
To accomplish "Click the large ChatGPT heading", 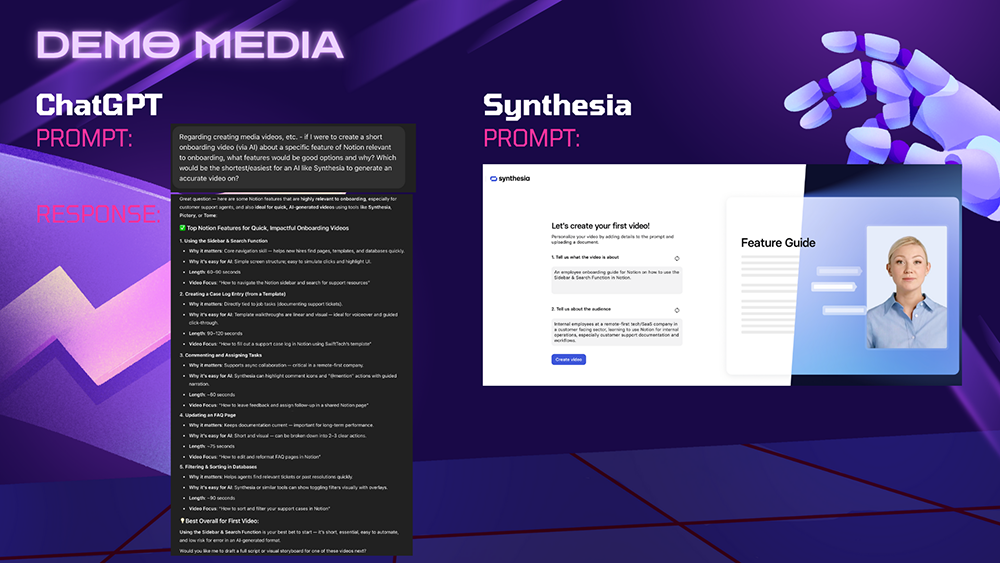I will (99, 105).
